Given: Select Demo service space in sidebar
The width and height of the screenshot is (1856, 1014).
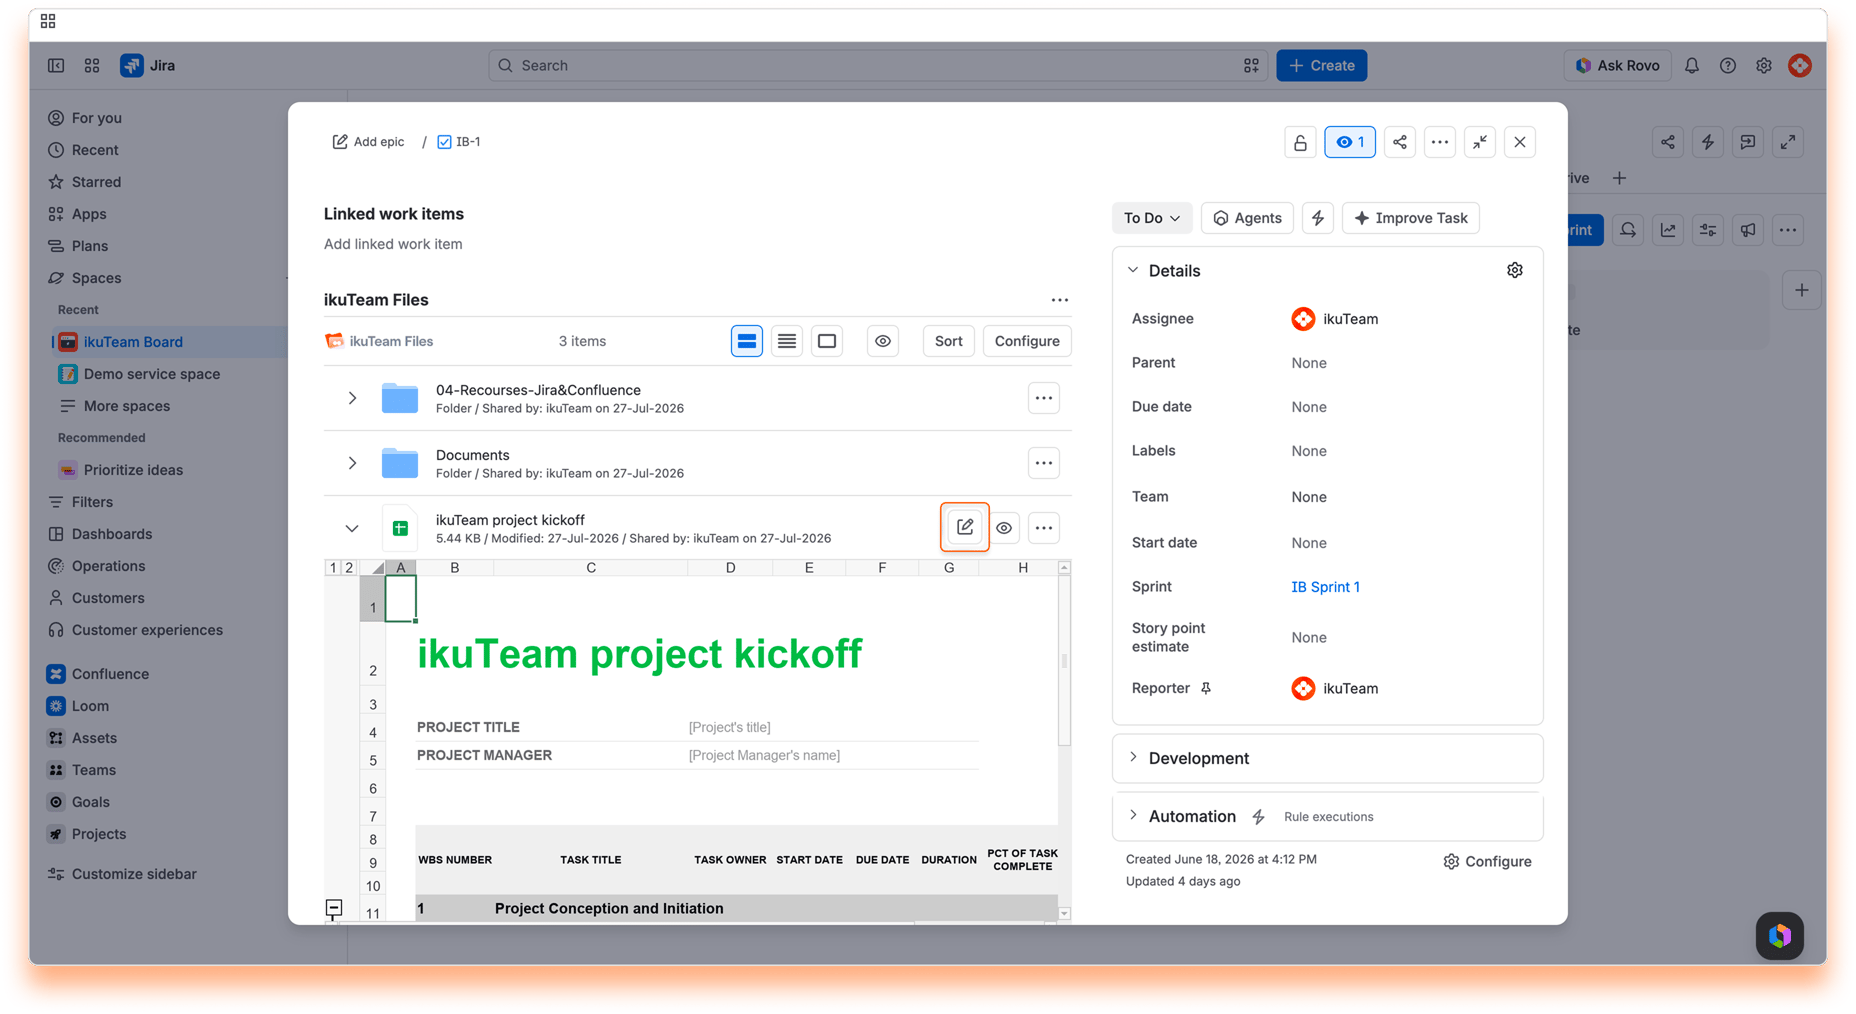Looking at the screenshot, I should point(152,374).
